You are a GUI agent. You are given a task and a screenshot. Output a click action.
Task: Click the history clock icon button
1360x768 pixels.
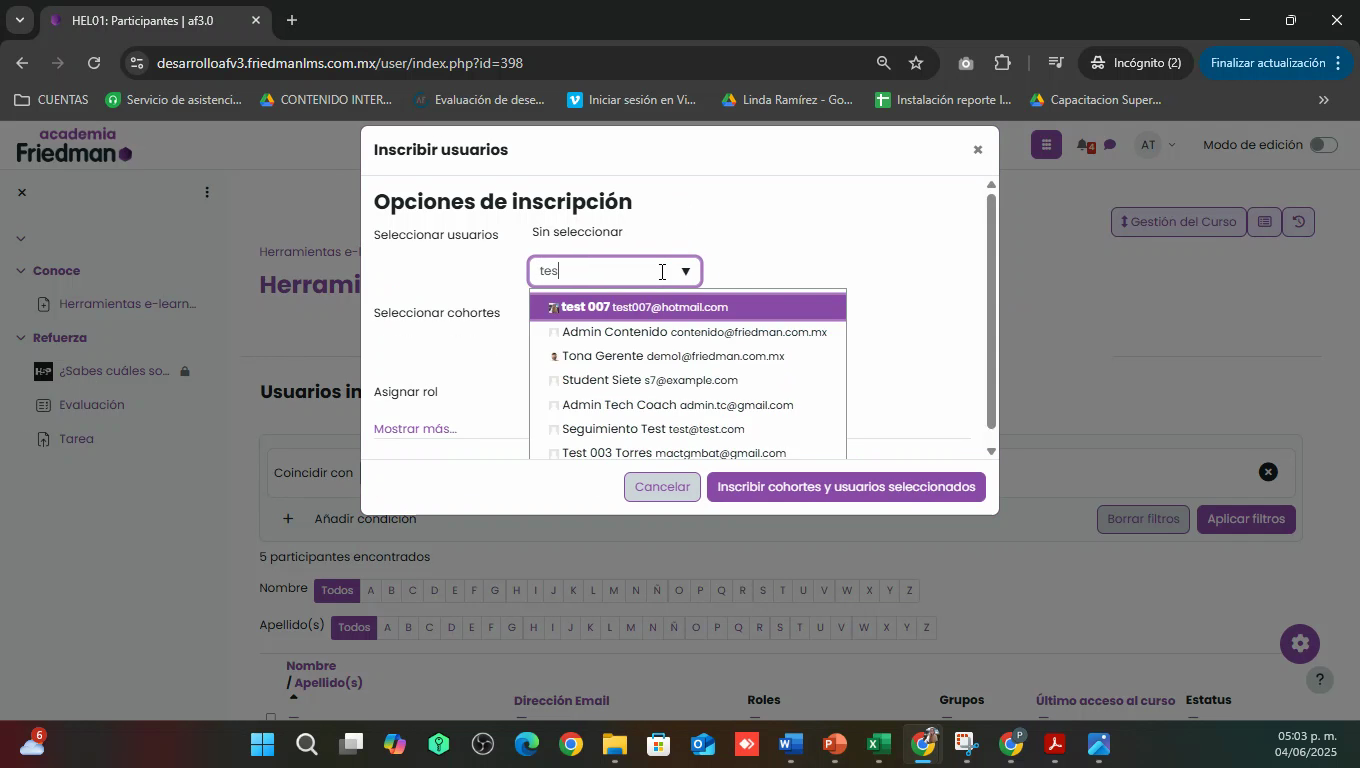coord(1298,222)
